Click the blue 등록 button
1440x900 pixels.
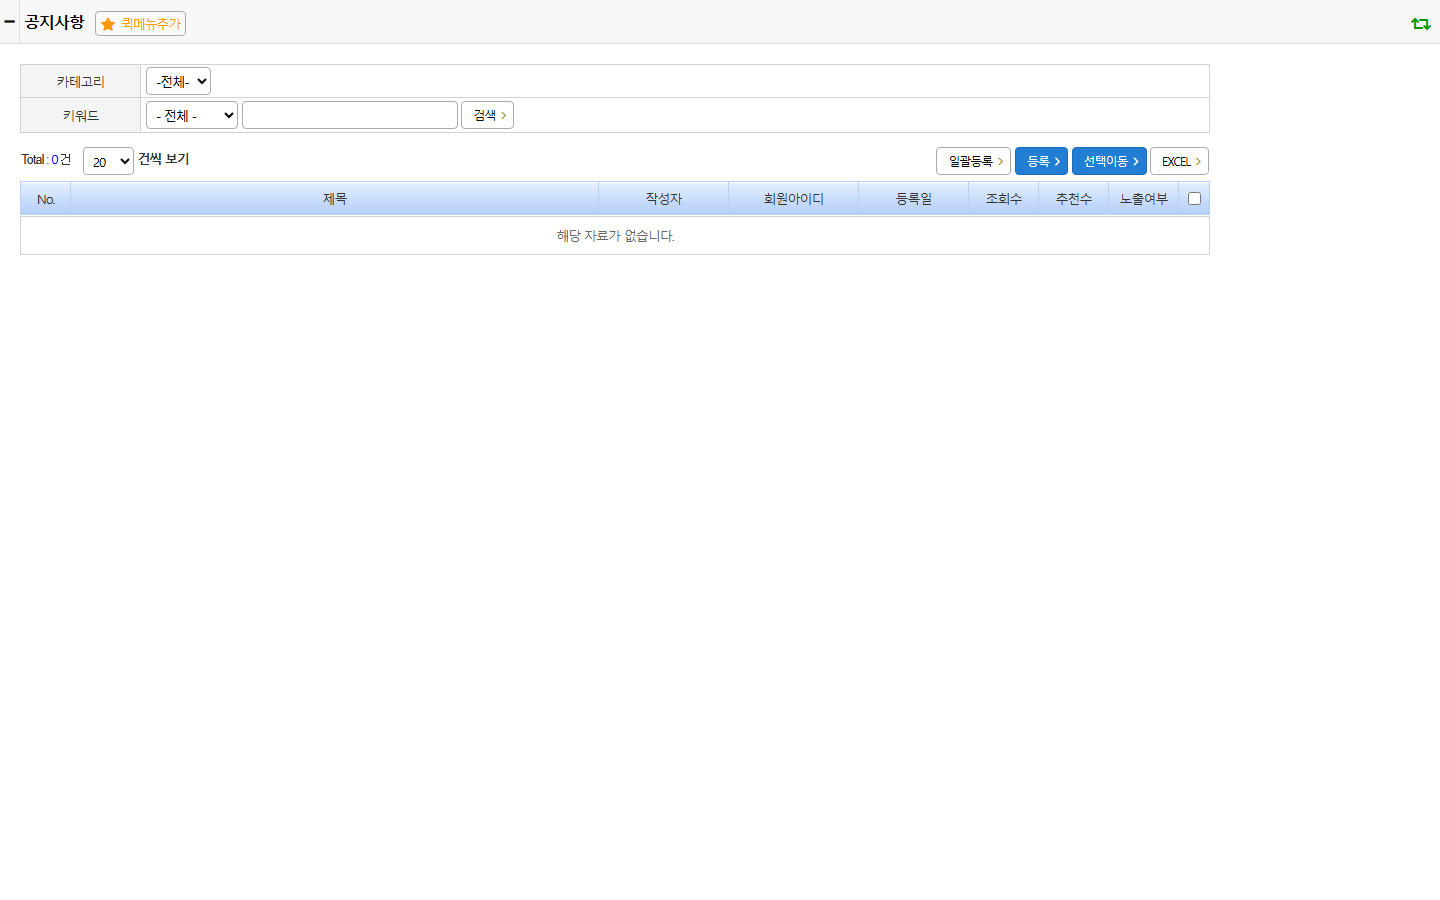click(1041, 161)
